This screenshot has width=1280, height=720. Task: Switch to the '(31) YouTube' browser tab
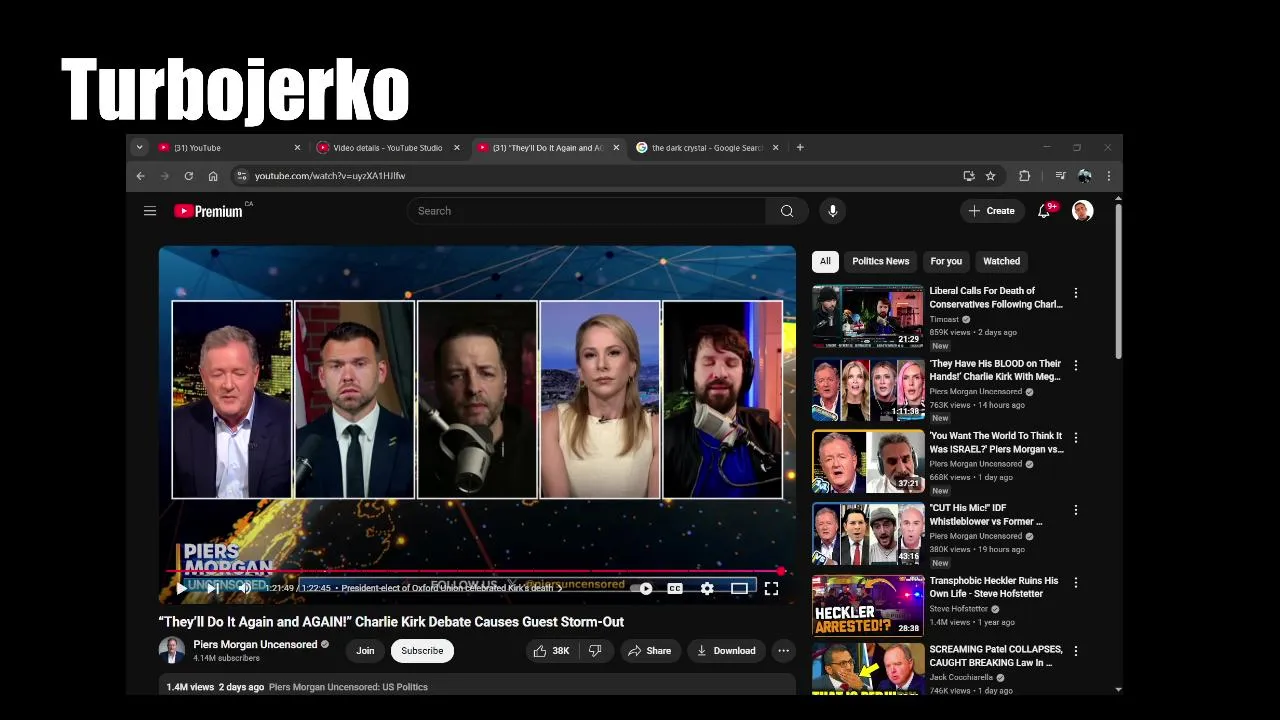(x=229, y=148)
